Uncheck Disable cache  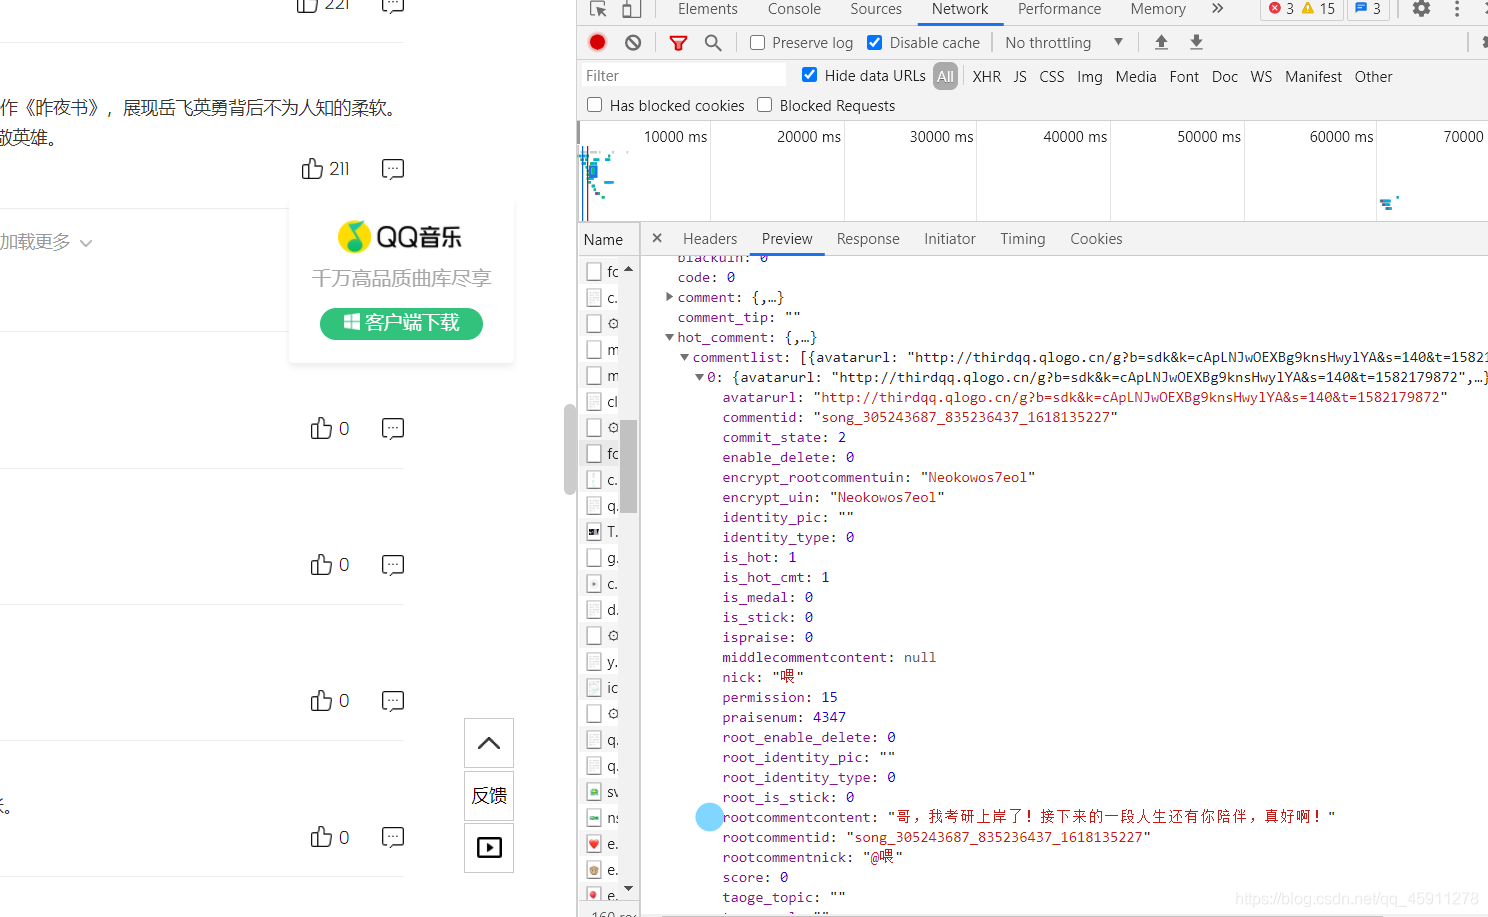coord(874,43)
